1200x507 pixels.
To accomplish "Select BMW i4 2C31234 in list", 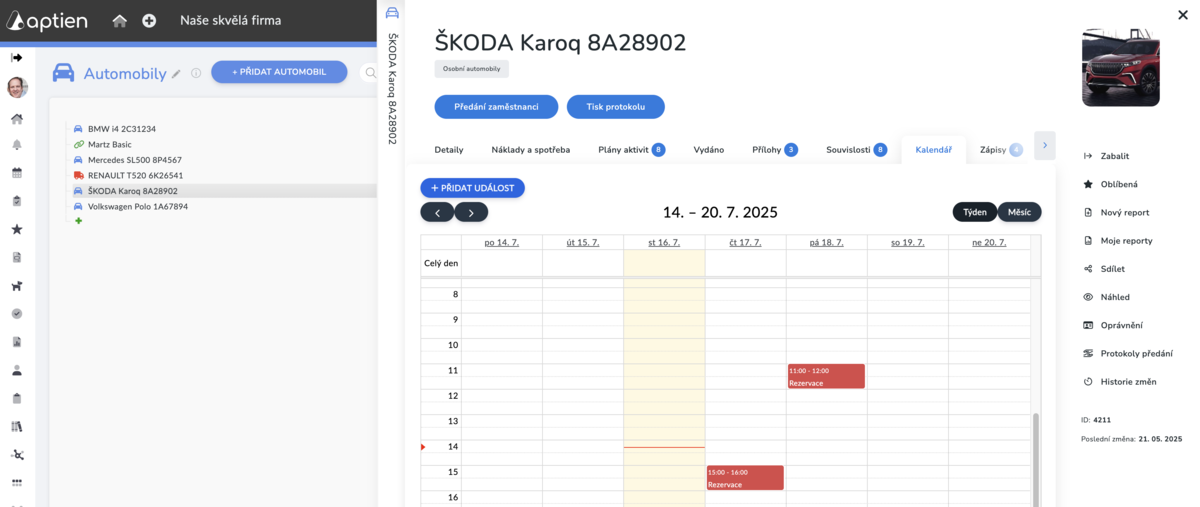I will tap(122, 129).
